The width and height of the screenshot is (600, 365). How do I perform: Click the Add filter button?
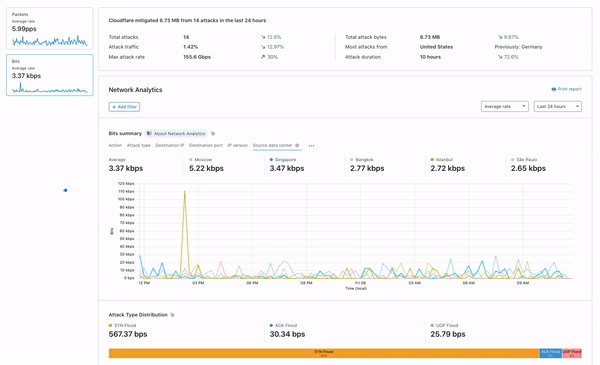(124, 107)
